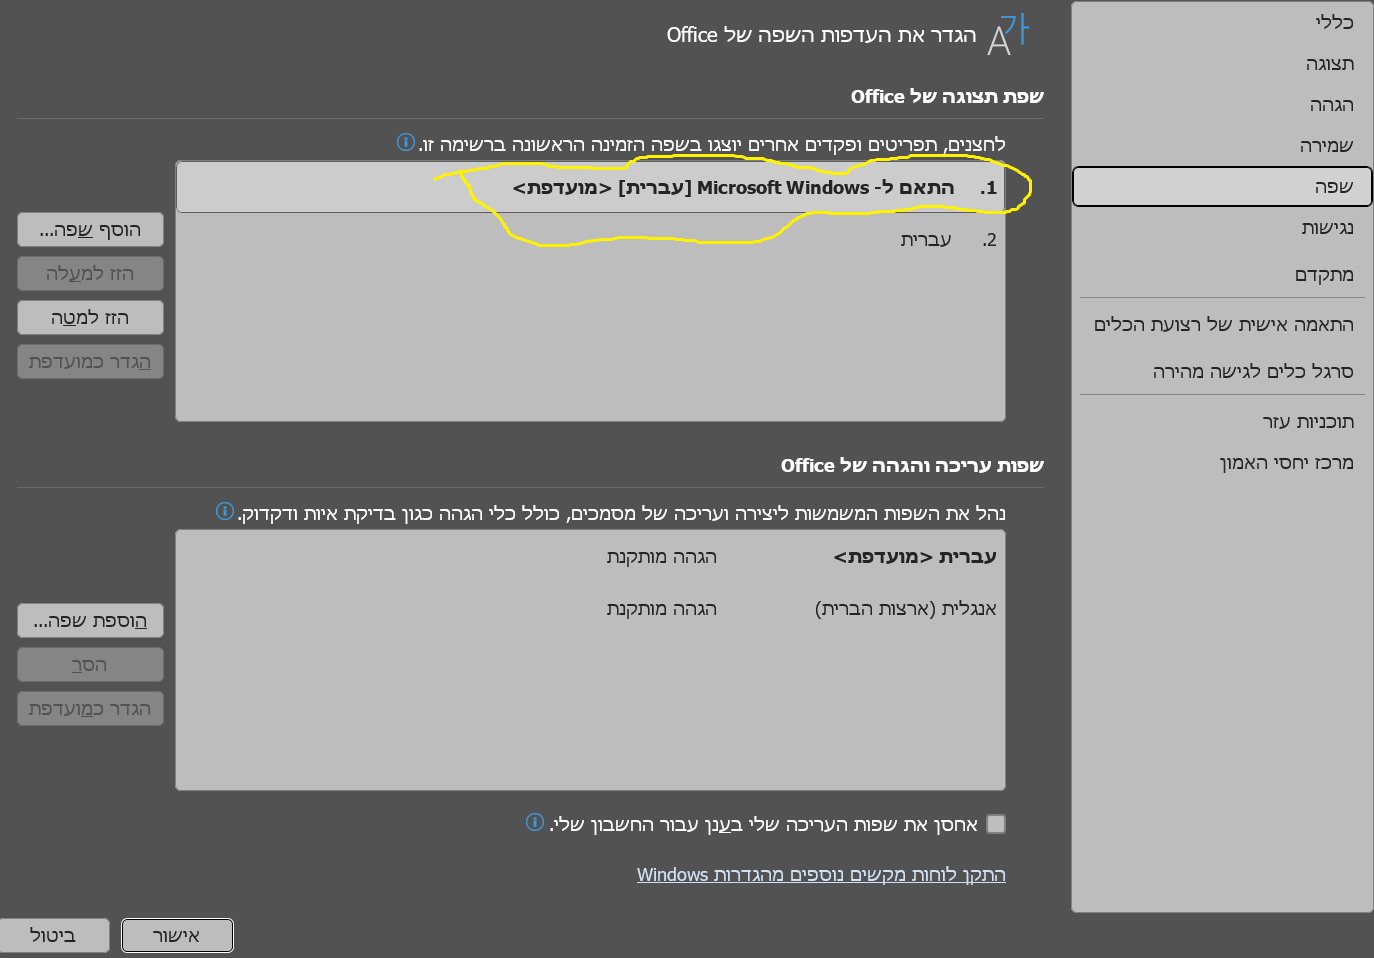Click the הוסף שפה button to add display language

tap(90, 229)
